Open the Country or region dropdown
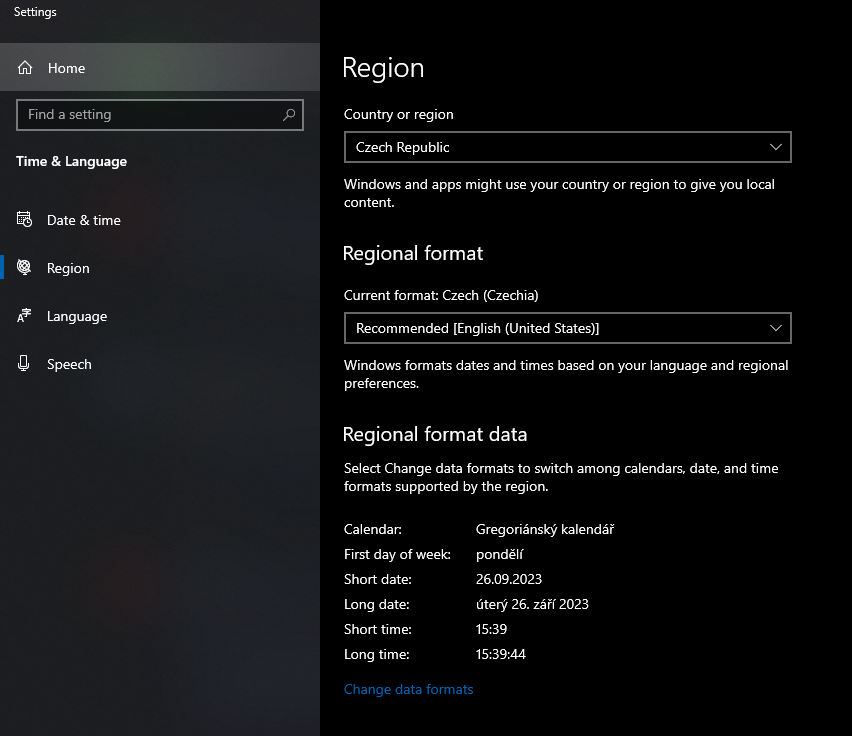This screenshot has width=852, height=736. tap(568, 146)
